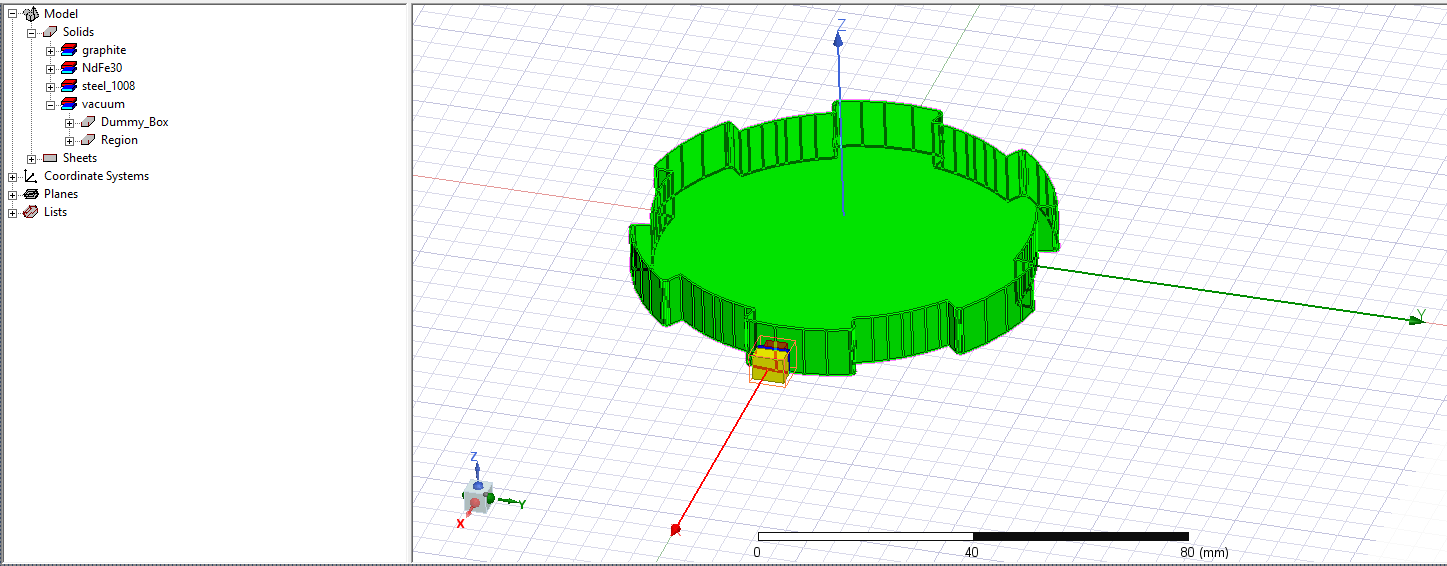Click the NdFe30 material icon

point(69,68)
